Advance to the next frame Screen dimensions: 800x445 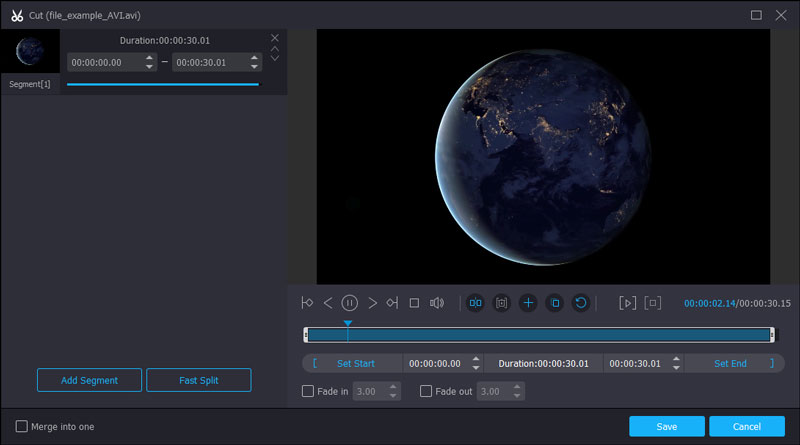click(x=372, y=302)
